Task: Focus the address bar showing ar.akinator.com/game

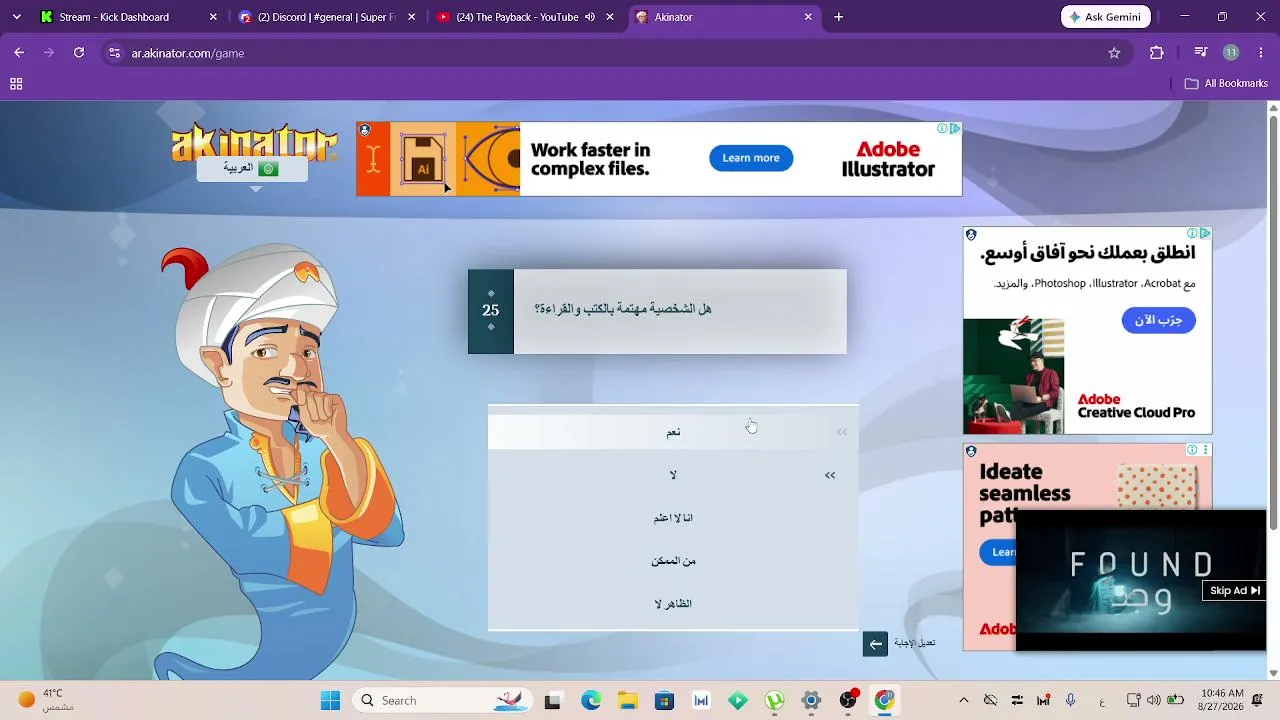Action: 615,53
